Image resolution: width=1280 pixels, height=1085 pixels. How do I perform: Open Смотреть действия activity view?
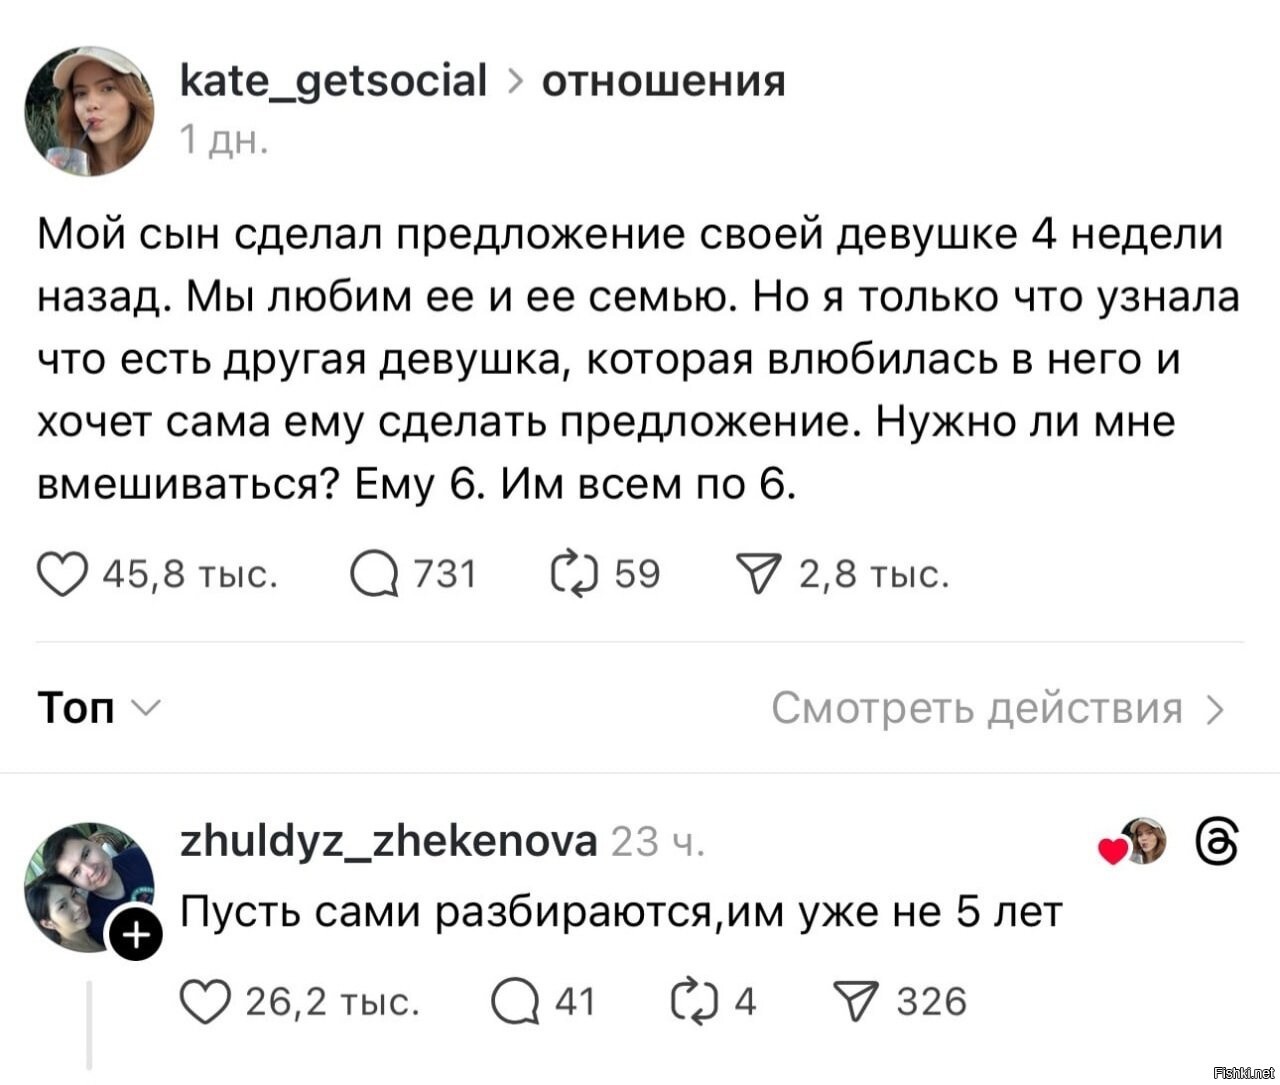click(x=997, y=708)
